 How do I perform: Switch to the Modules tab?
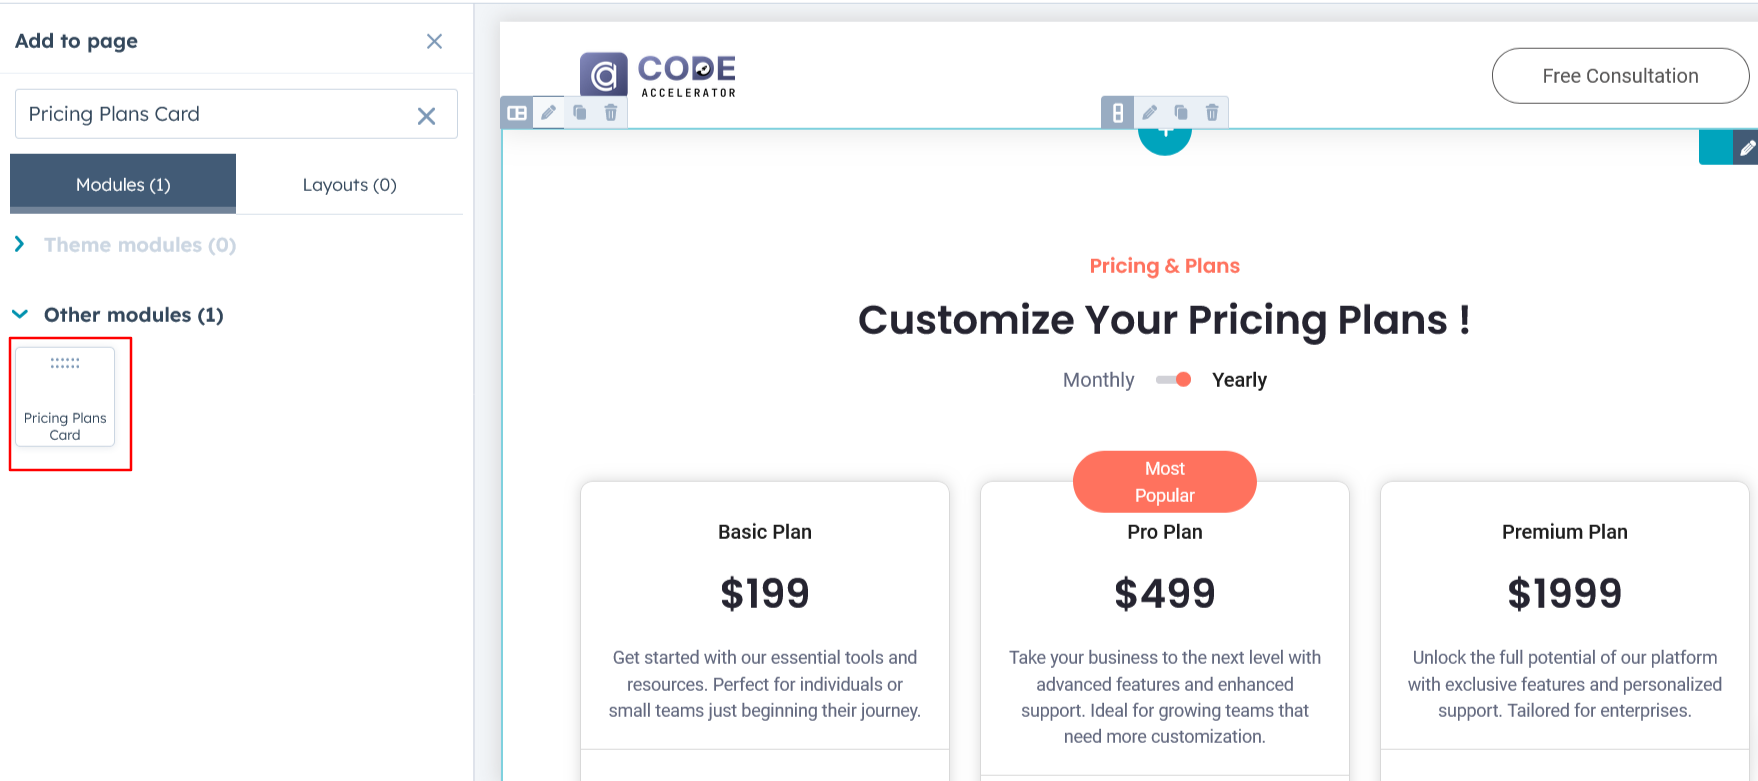[123, 185]
